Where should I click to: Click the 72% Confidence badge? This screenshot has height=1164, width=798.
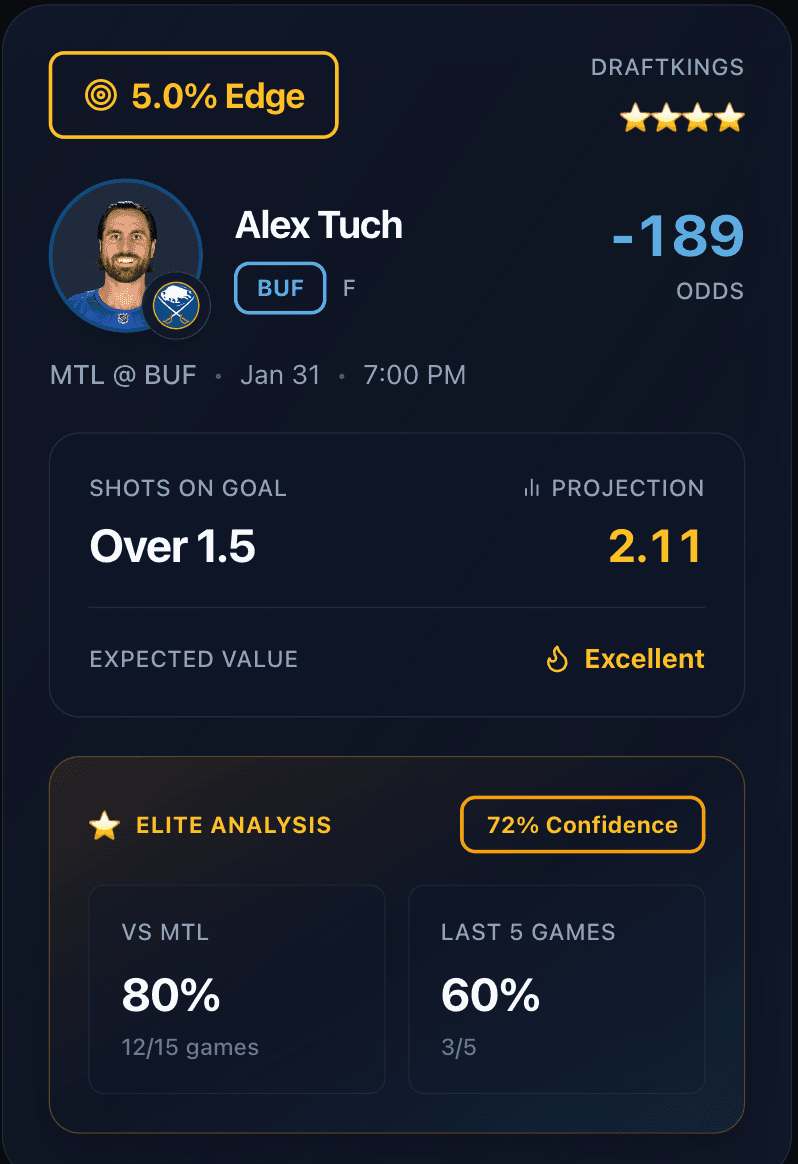pyautogui.click(x=582, y=825)
